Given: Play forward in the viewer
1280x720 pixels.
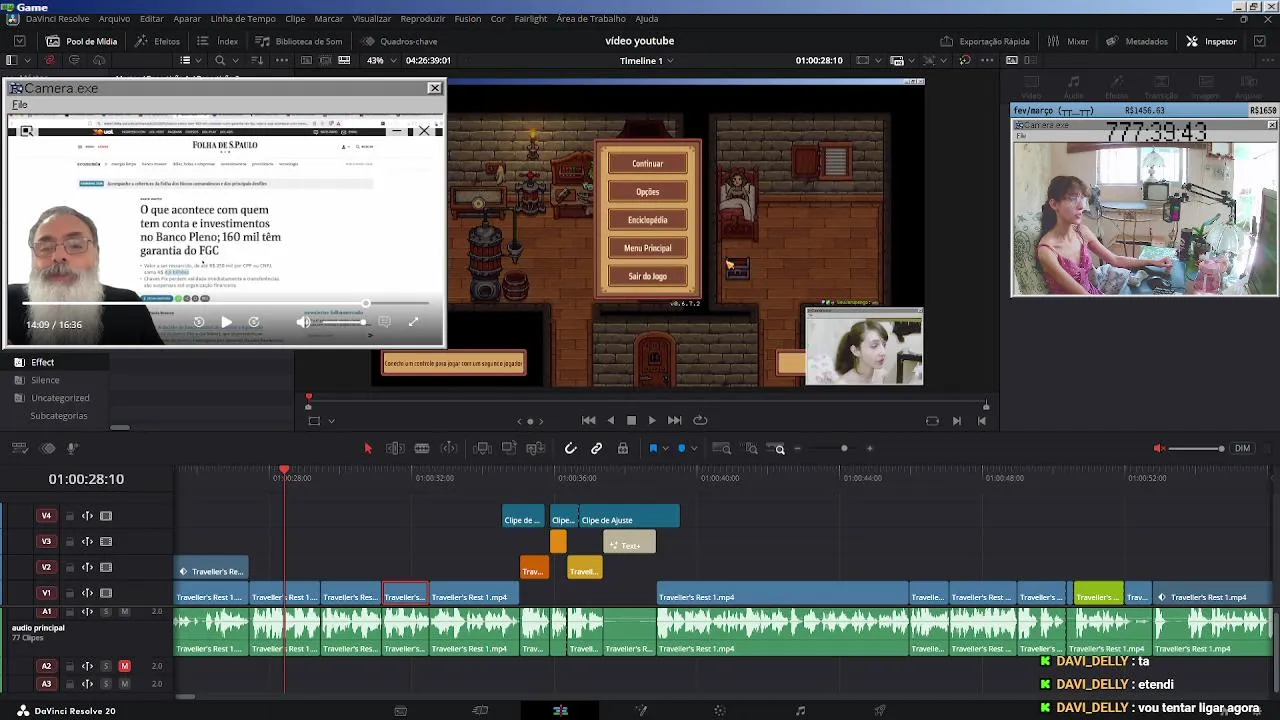Looking at the screenshot, I should 652,421.
